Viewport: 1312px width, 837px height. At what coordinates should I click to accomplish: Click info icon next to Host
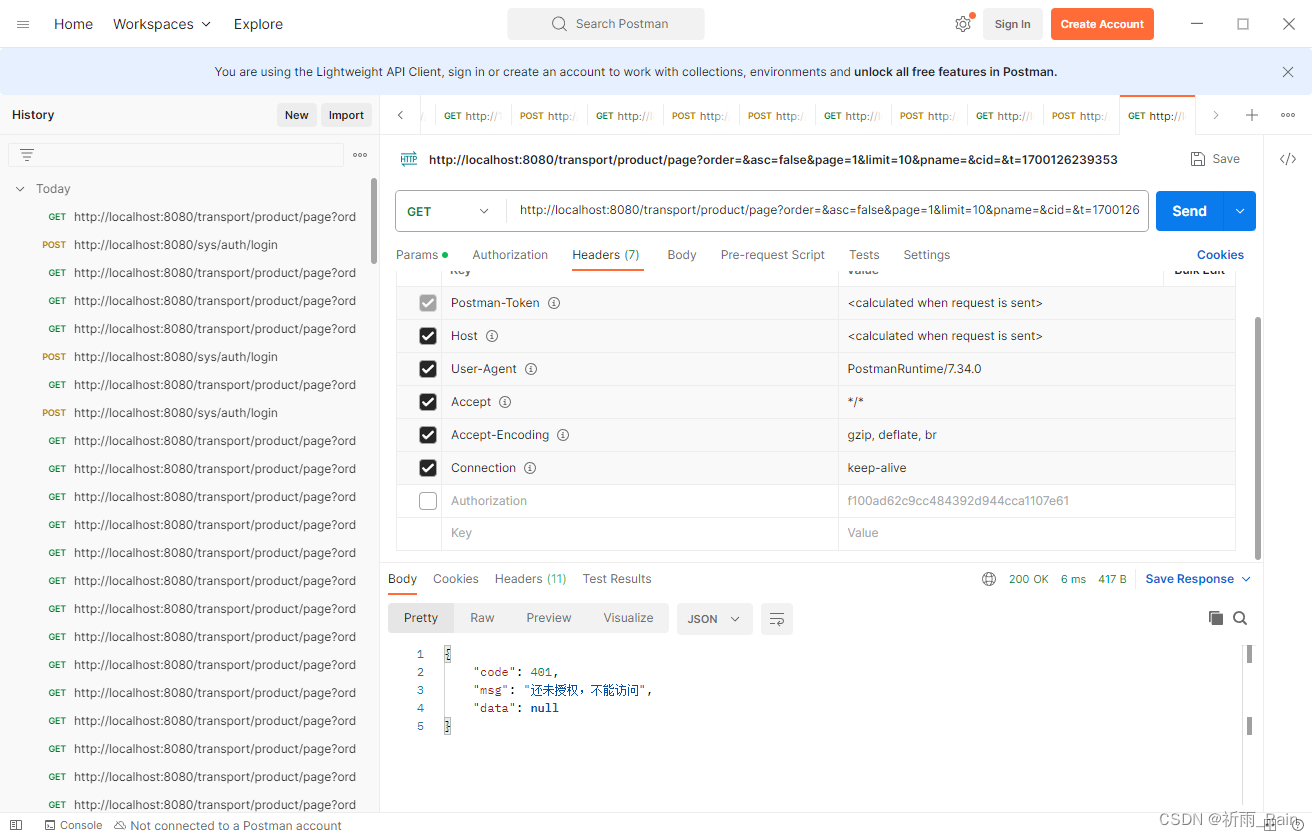[492, 336]
